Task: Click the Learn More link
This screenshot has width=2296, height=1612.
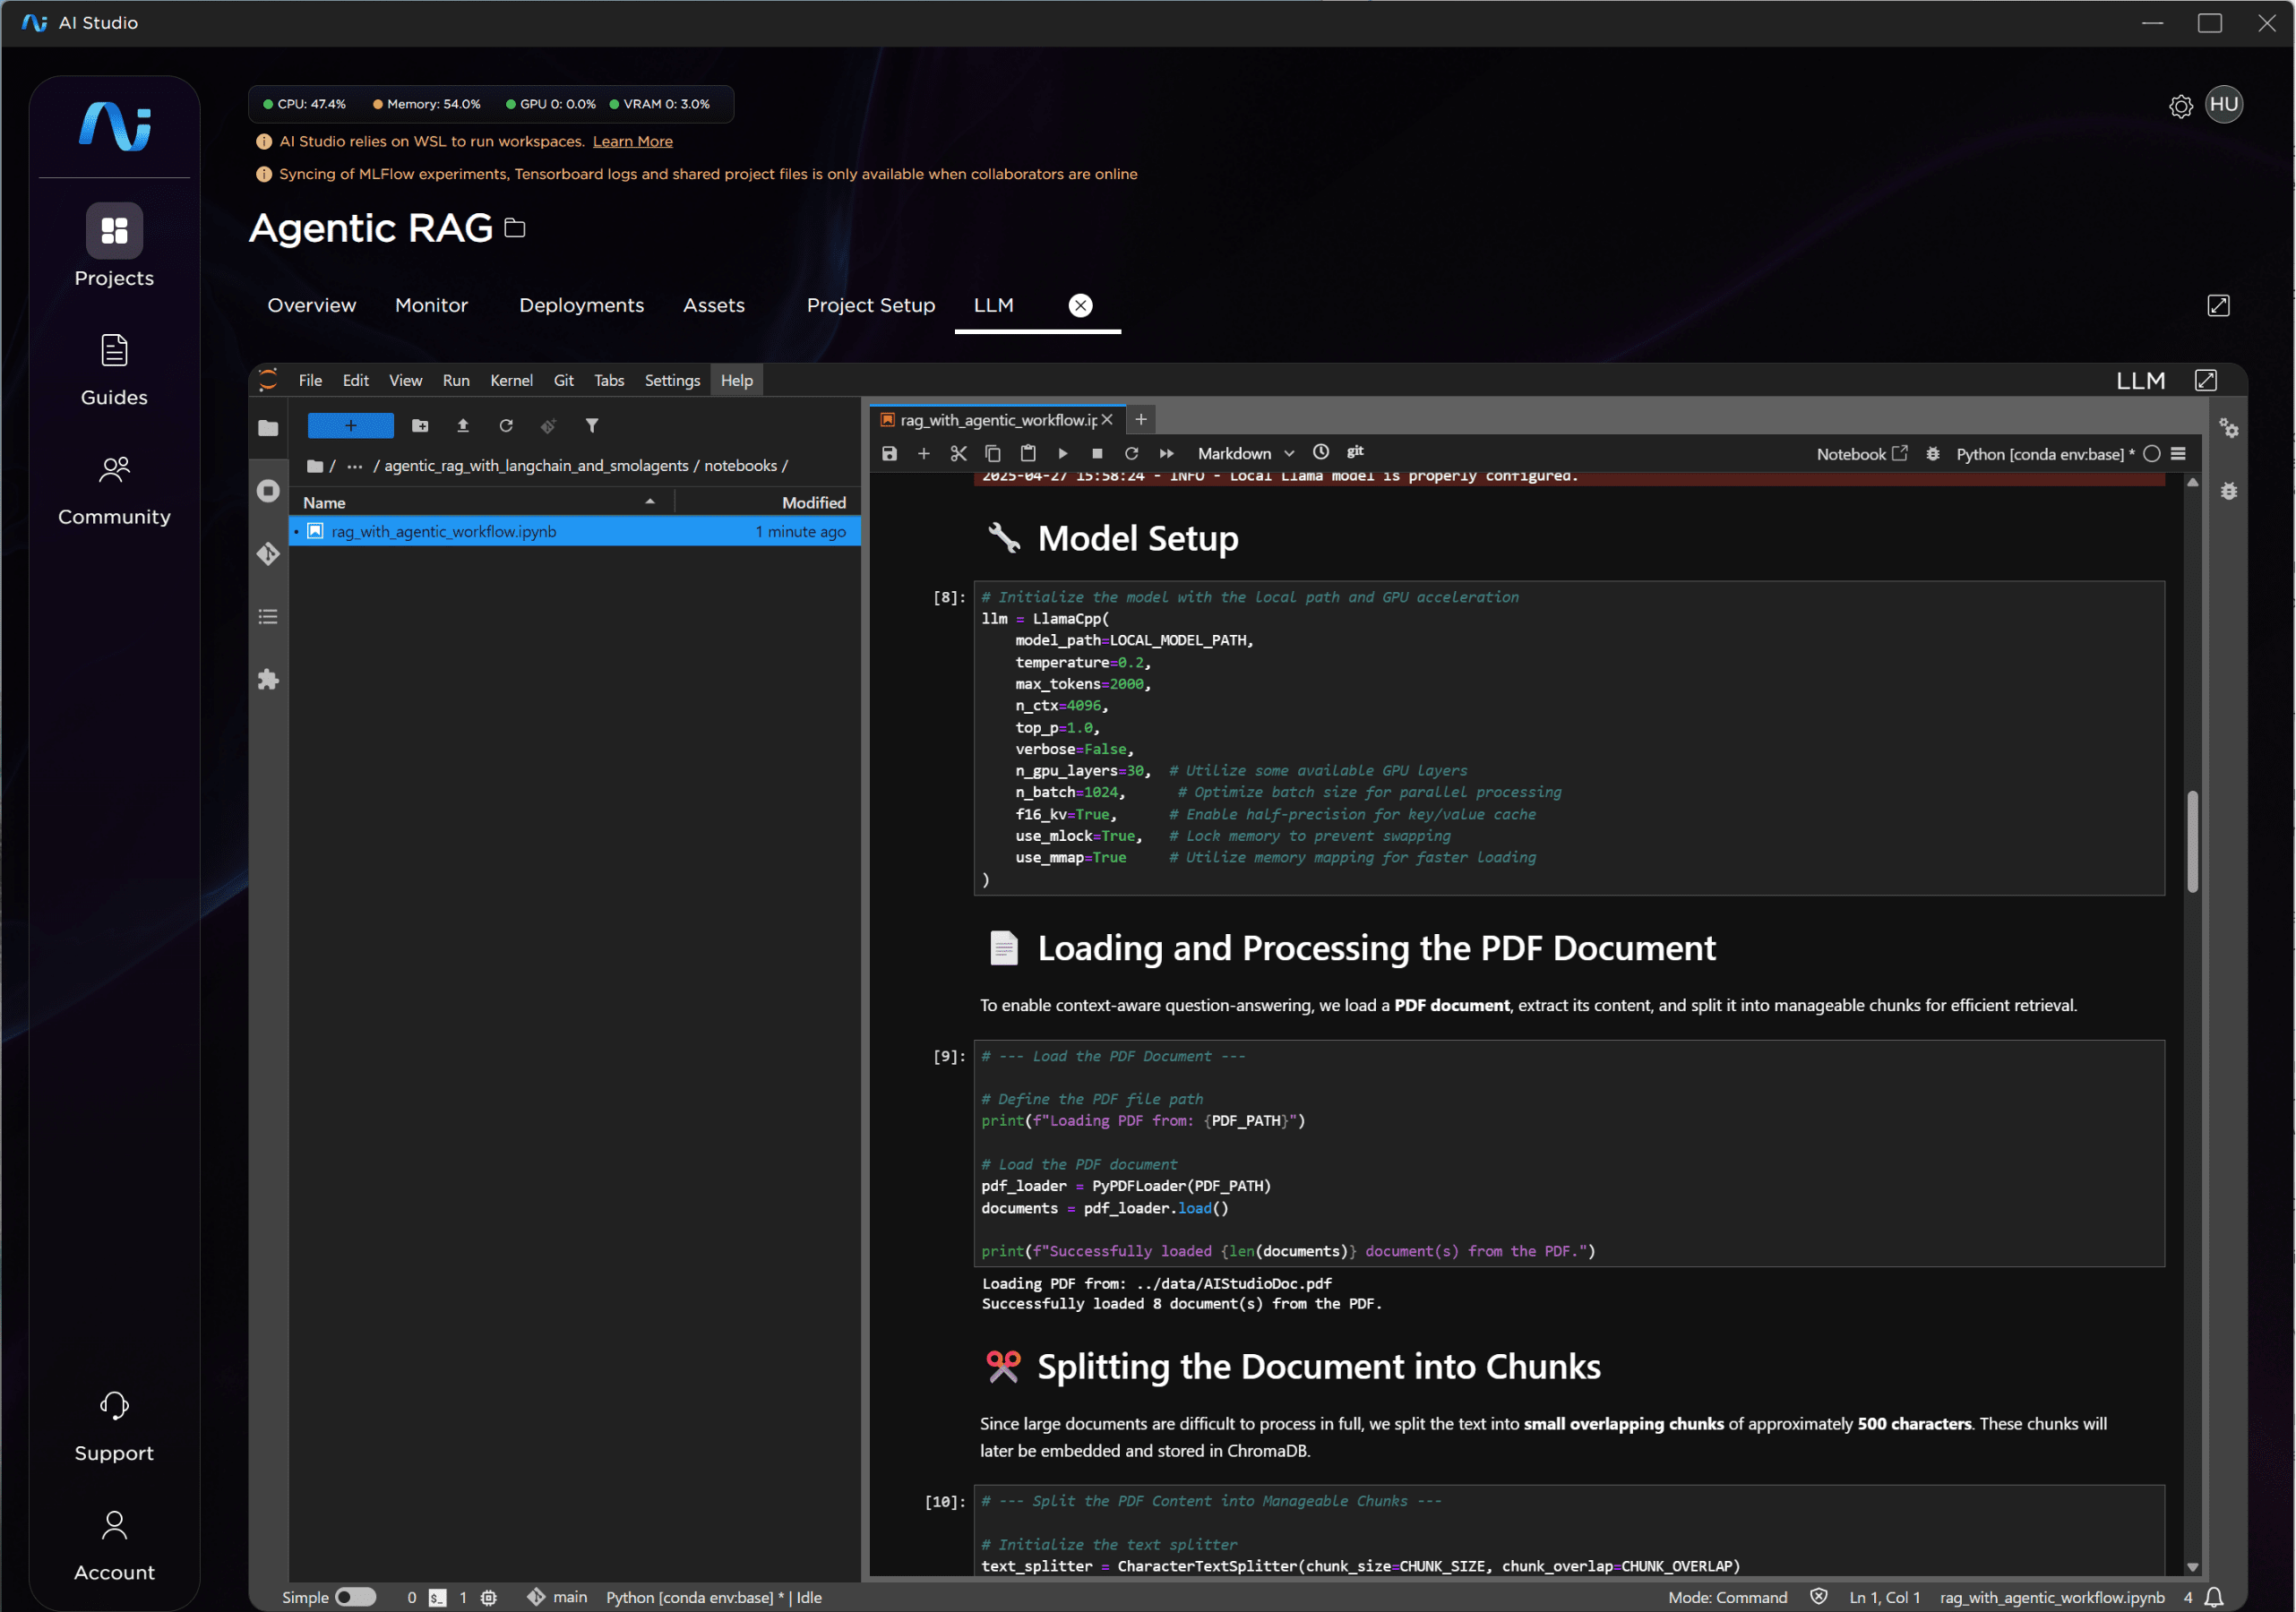Action: 632,141
